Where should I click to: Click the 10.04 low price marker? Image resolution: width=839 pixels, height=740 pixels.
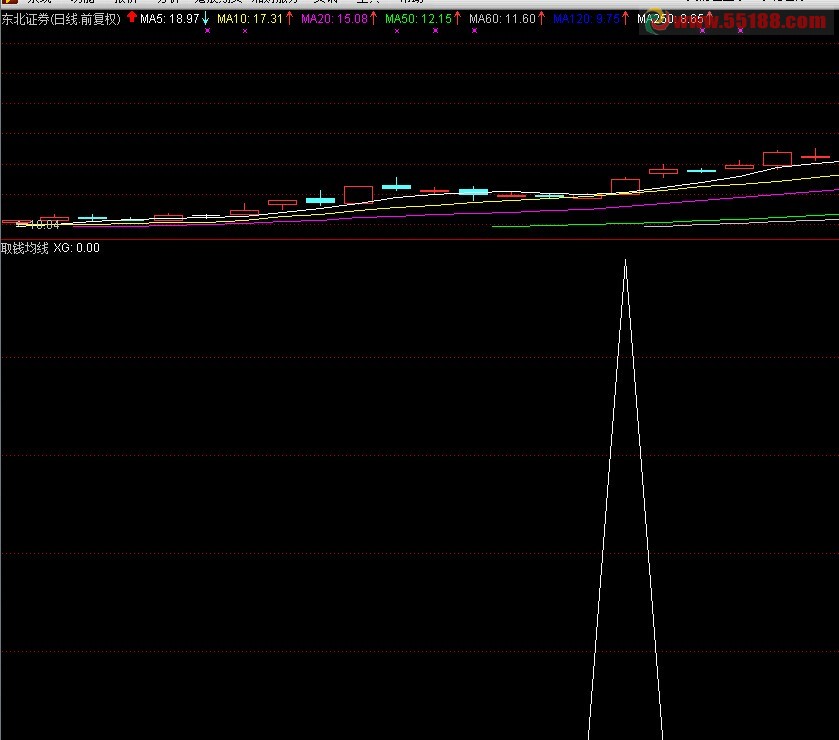pos(43,225)
